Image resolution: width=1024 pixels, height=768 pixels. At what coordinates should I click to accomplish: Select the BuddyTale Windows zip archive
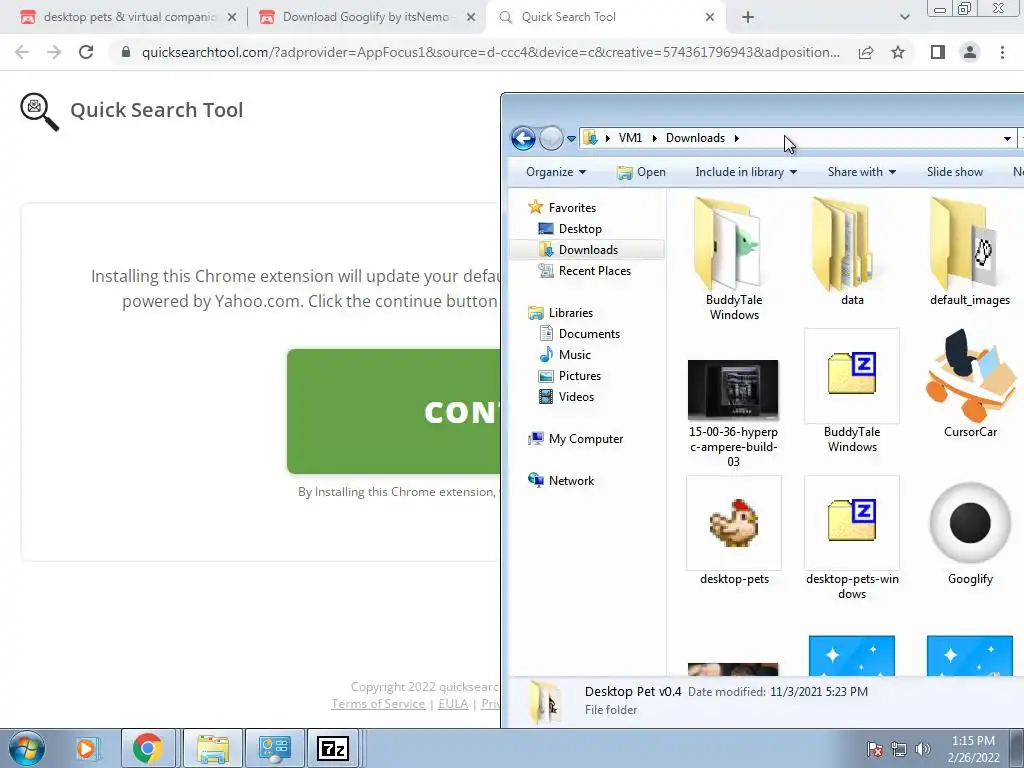(852, 374)
